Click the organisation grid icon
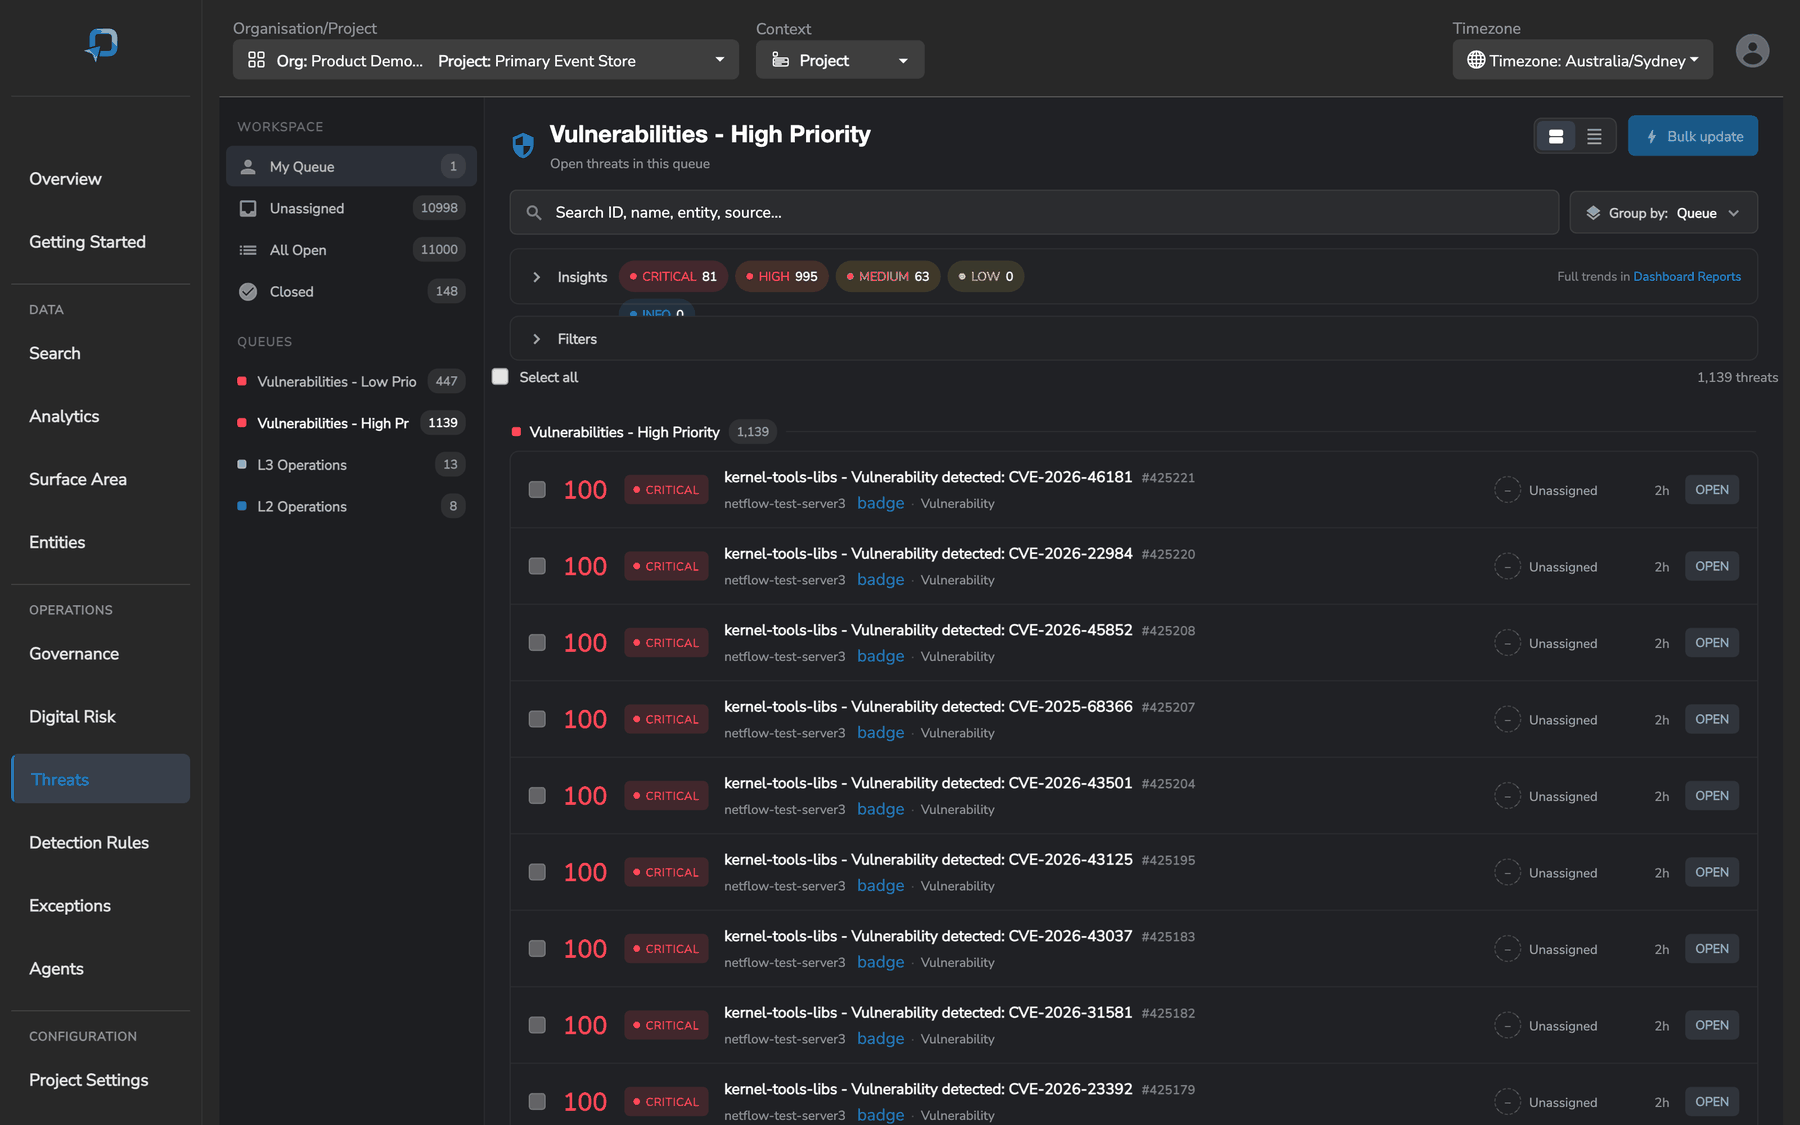 [257, 60]
